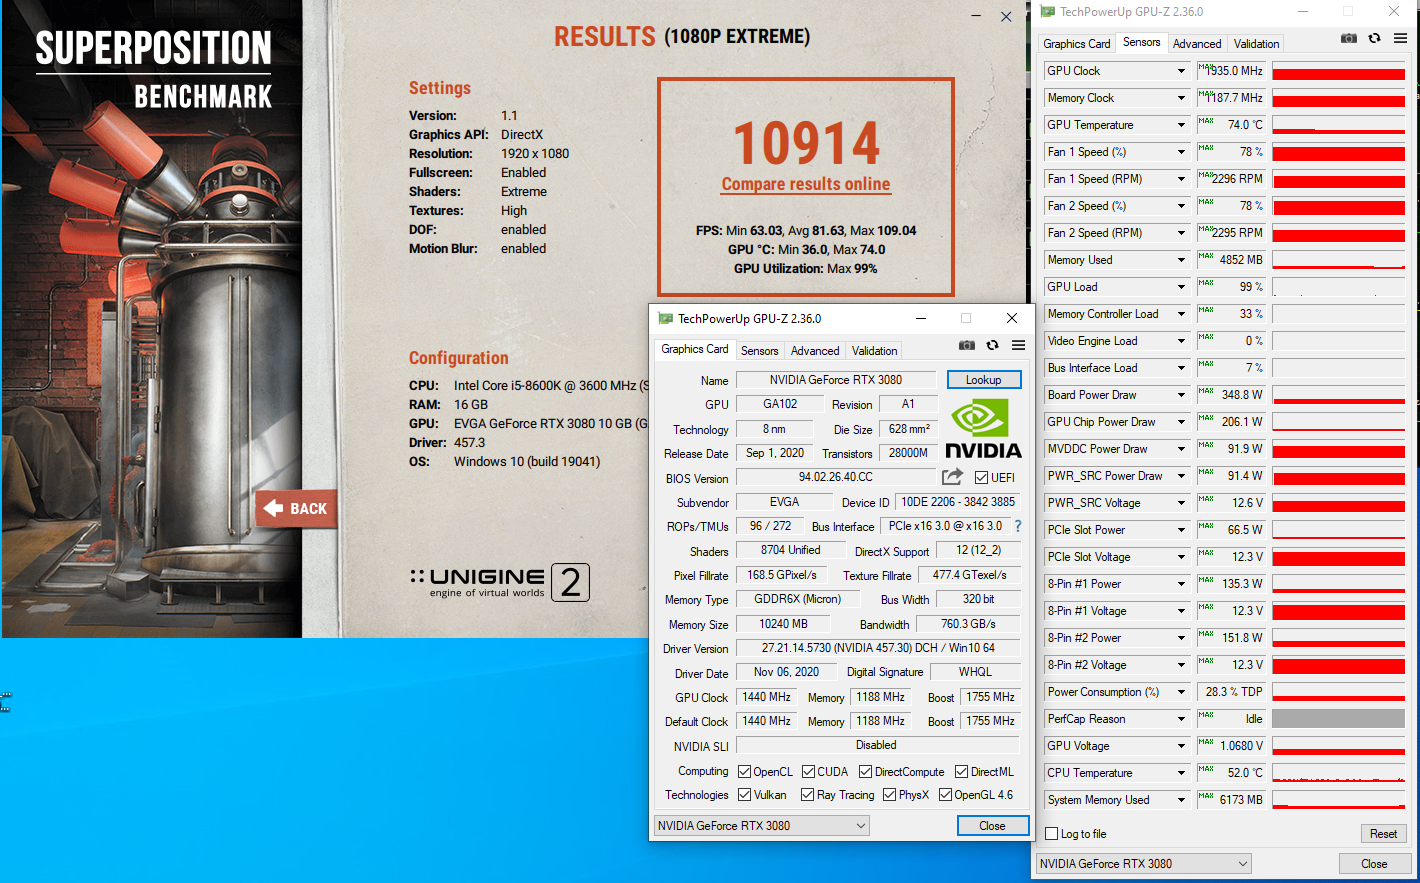The image size is (1420, 883).
Task: Toggle the DirectML checkbox
Action: [961, 772]
